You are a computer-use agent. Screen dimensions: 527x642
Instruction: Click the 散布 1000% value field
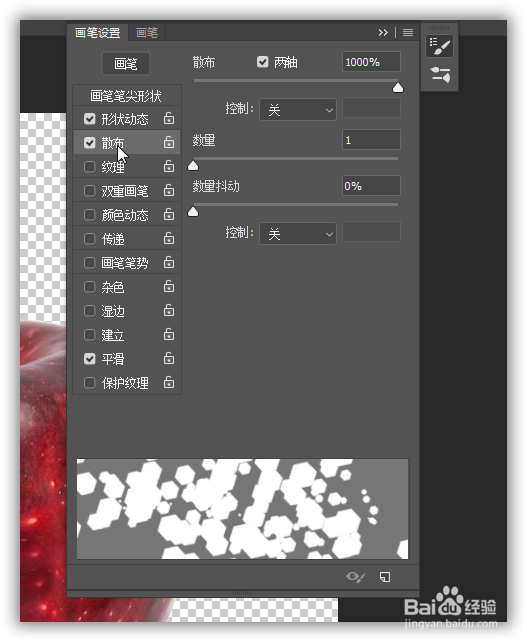point(371,62)
